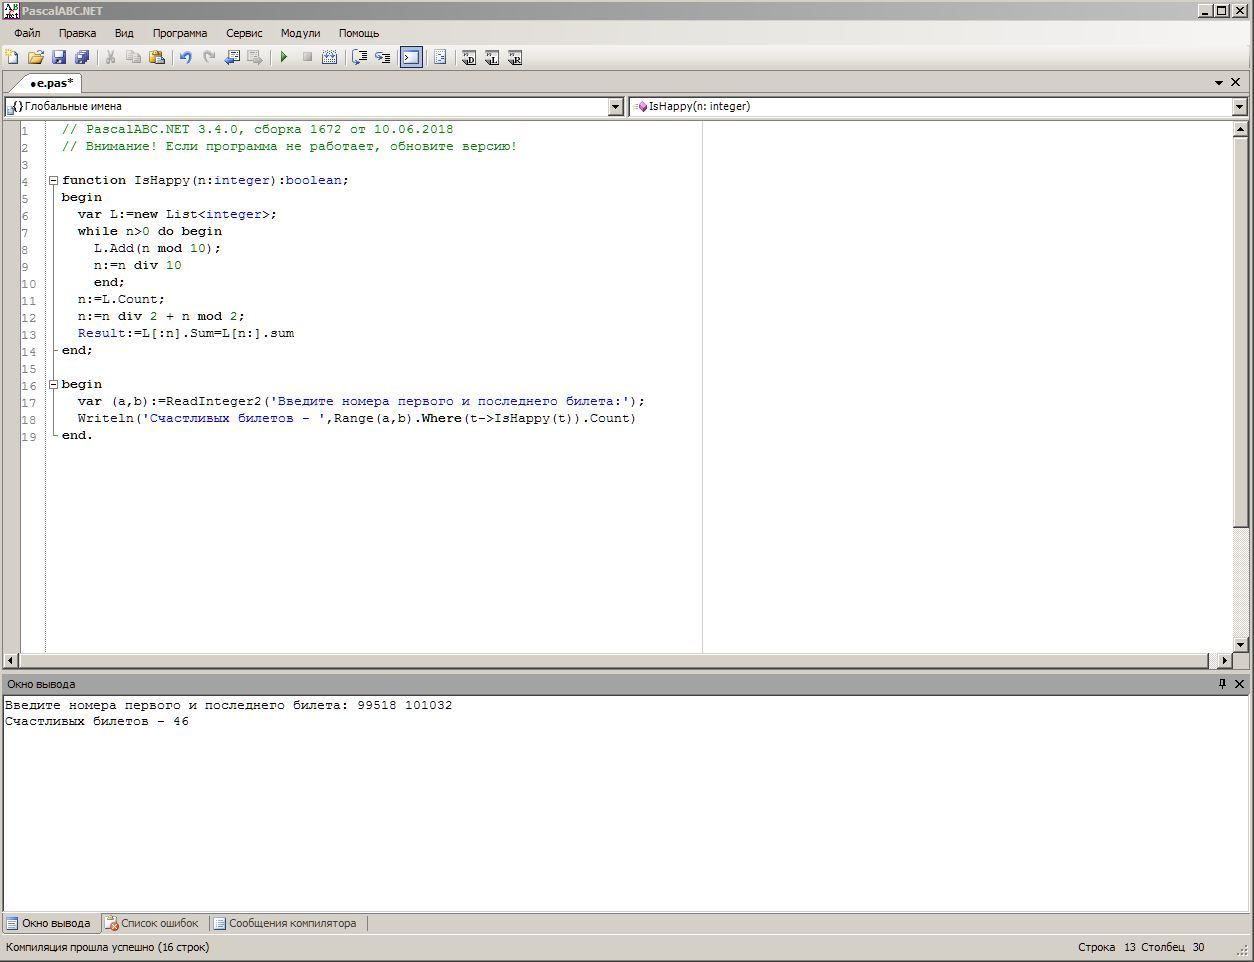Close the Окно вывода panel

1240,684
